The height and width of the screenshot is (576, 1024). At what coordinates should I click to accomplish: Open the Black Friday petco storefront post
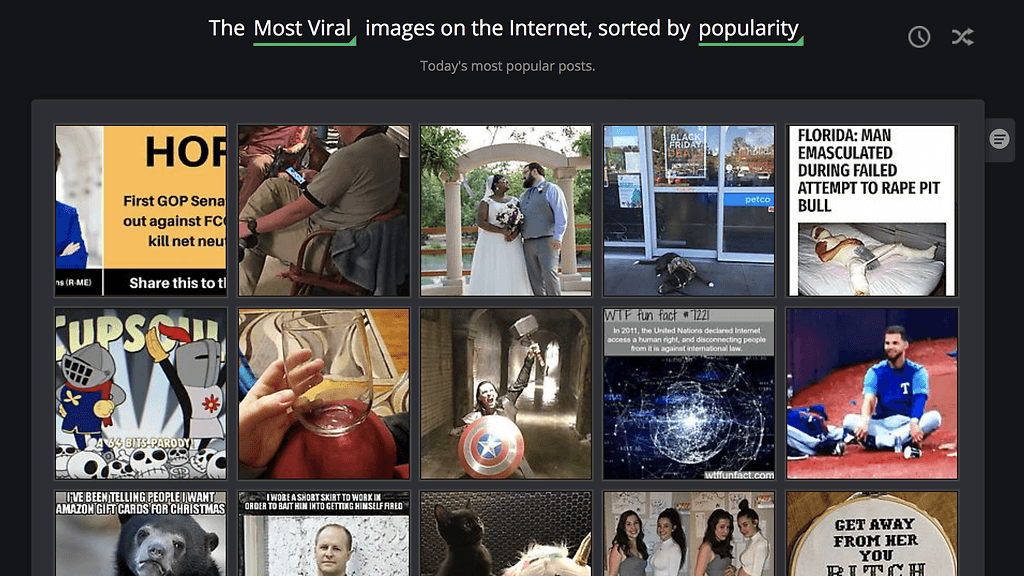[x=689, y=211]
